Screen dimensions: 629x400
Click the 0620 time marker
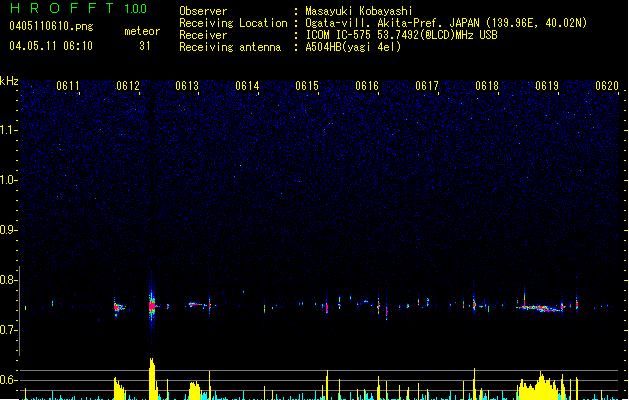(607, 86)
